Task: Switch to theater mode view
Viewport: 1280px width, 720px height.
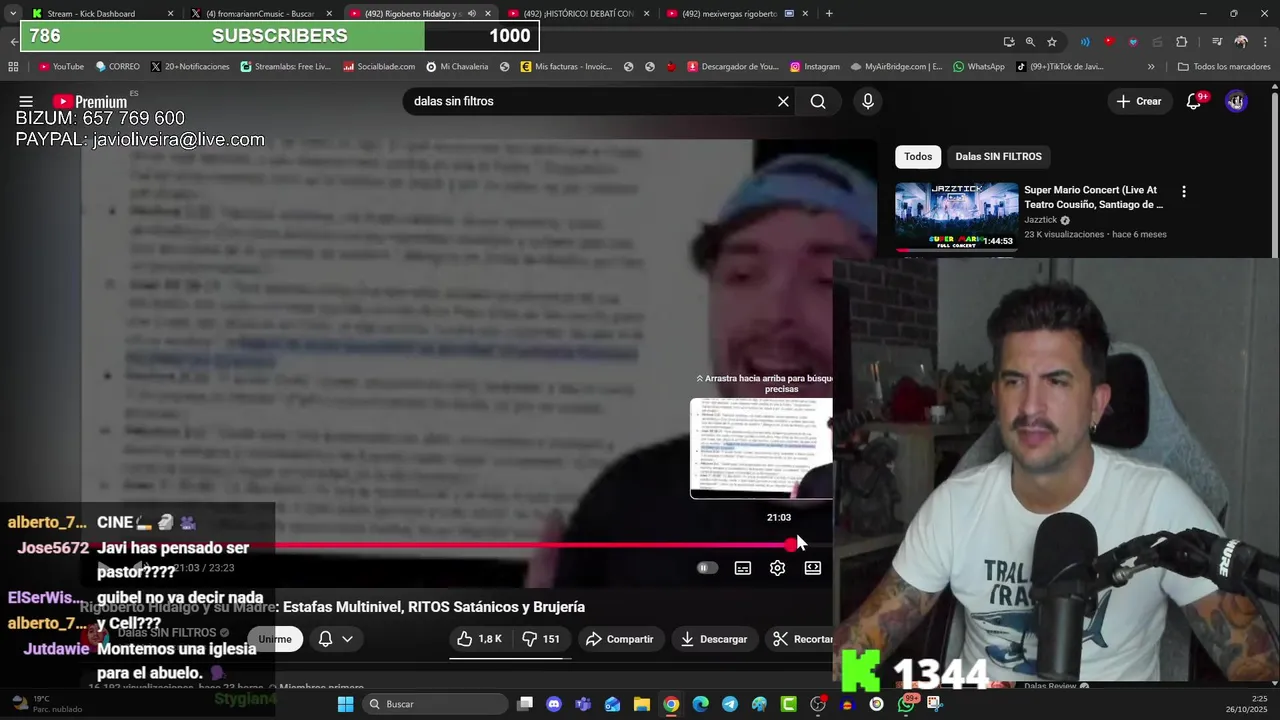Action: click(x=813, y=568)
